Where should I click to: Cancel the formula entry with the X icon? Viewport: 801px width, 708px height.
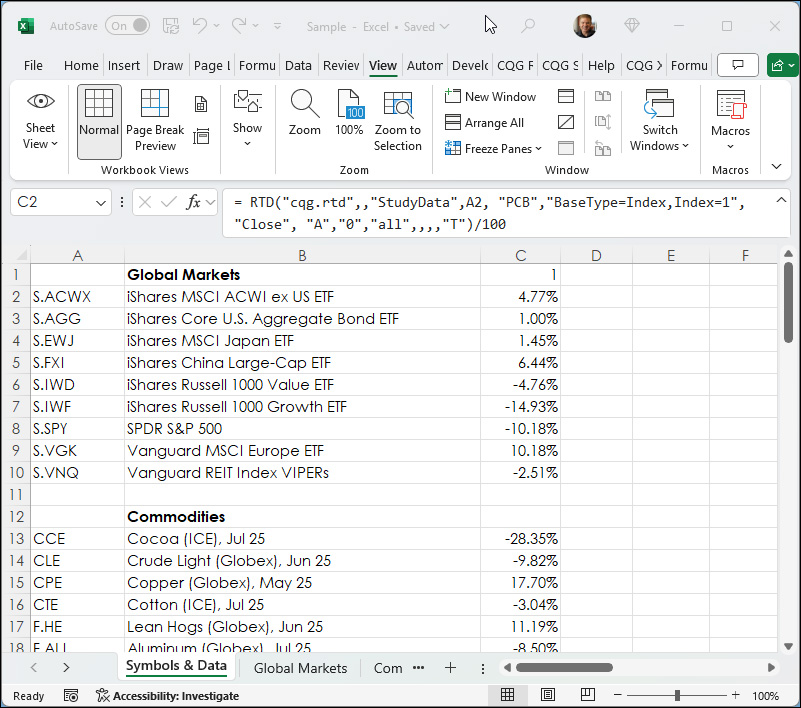coord(145,203)
